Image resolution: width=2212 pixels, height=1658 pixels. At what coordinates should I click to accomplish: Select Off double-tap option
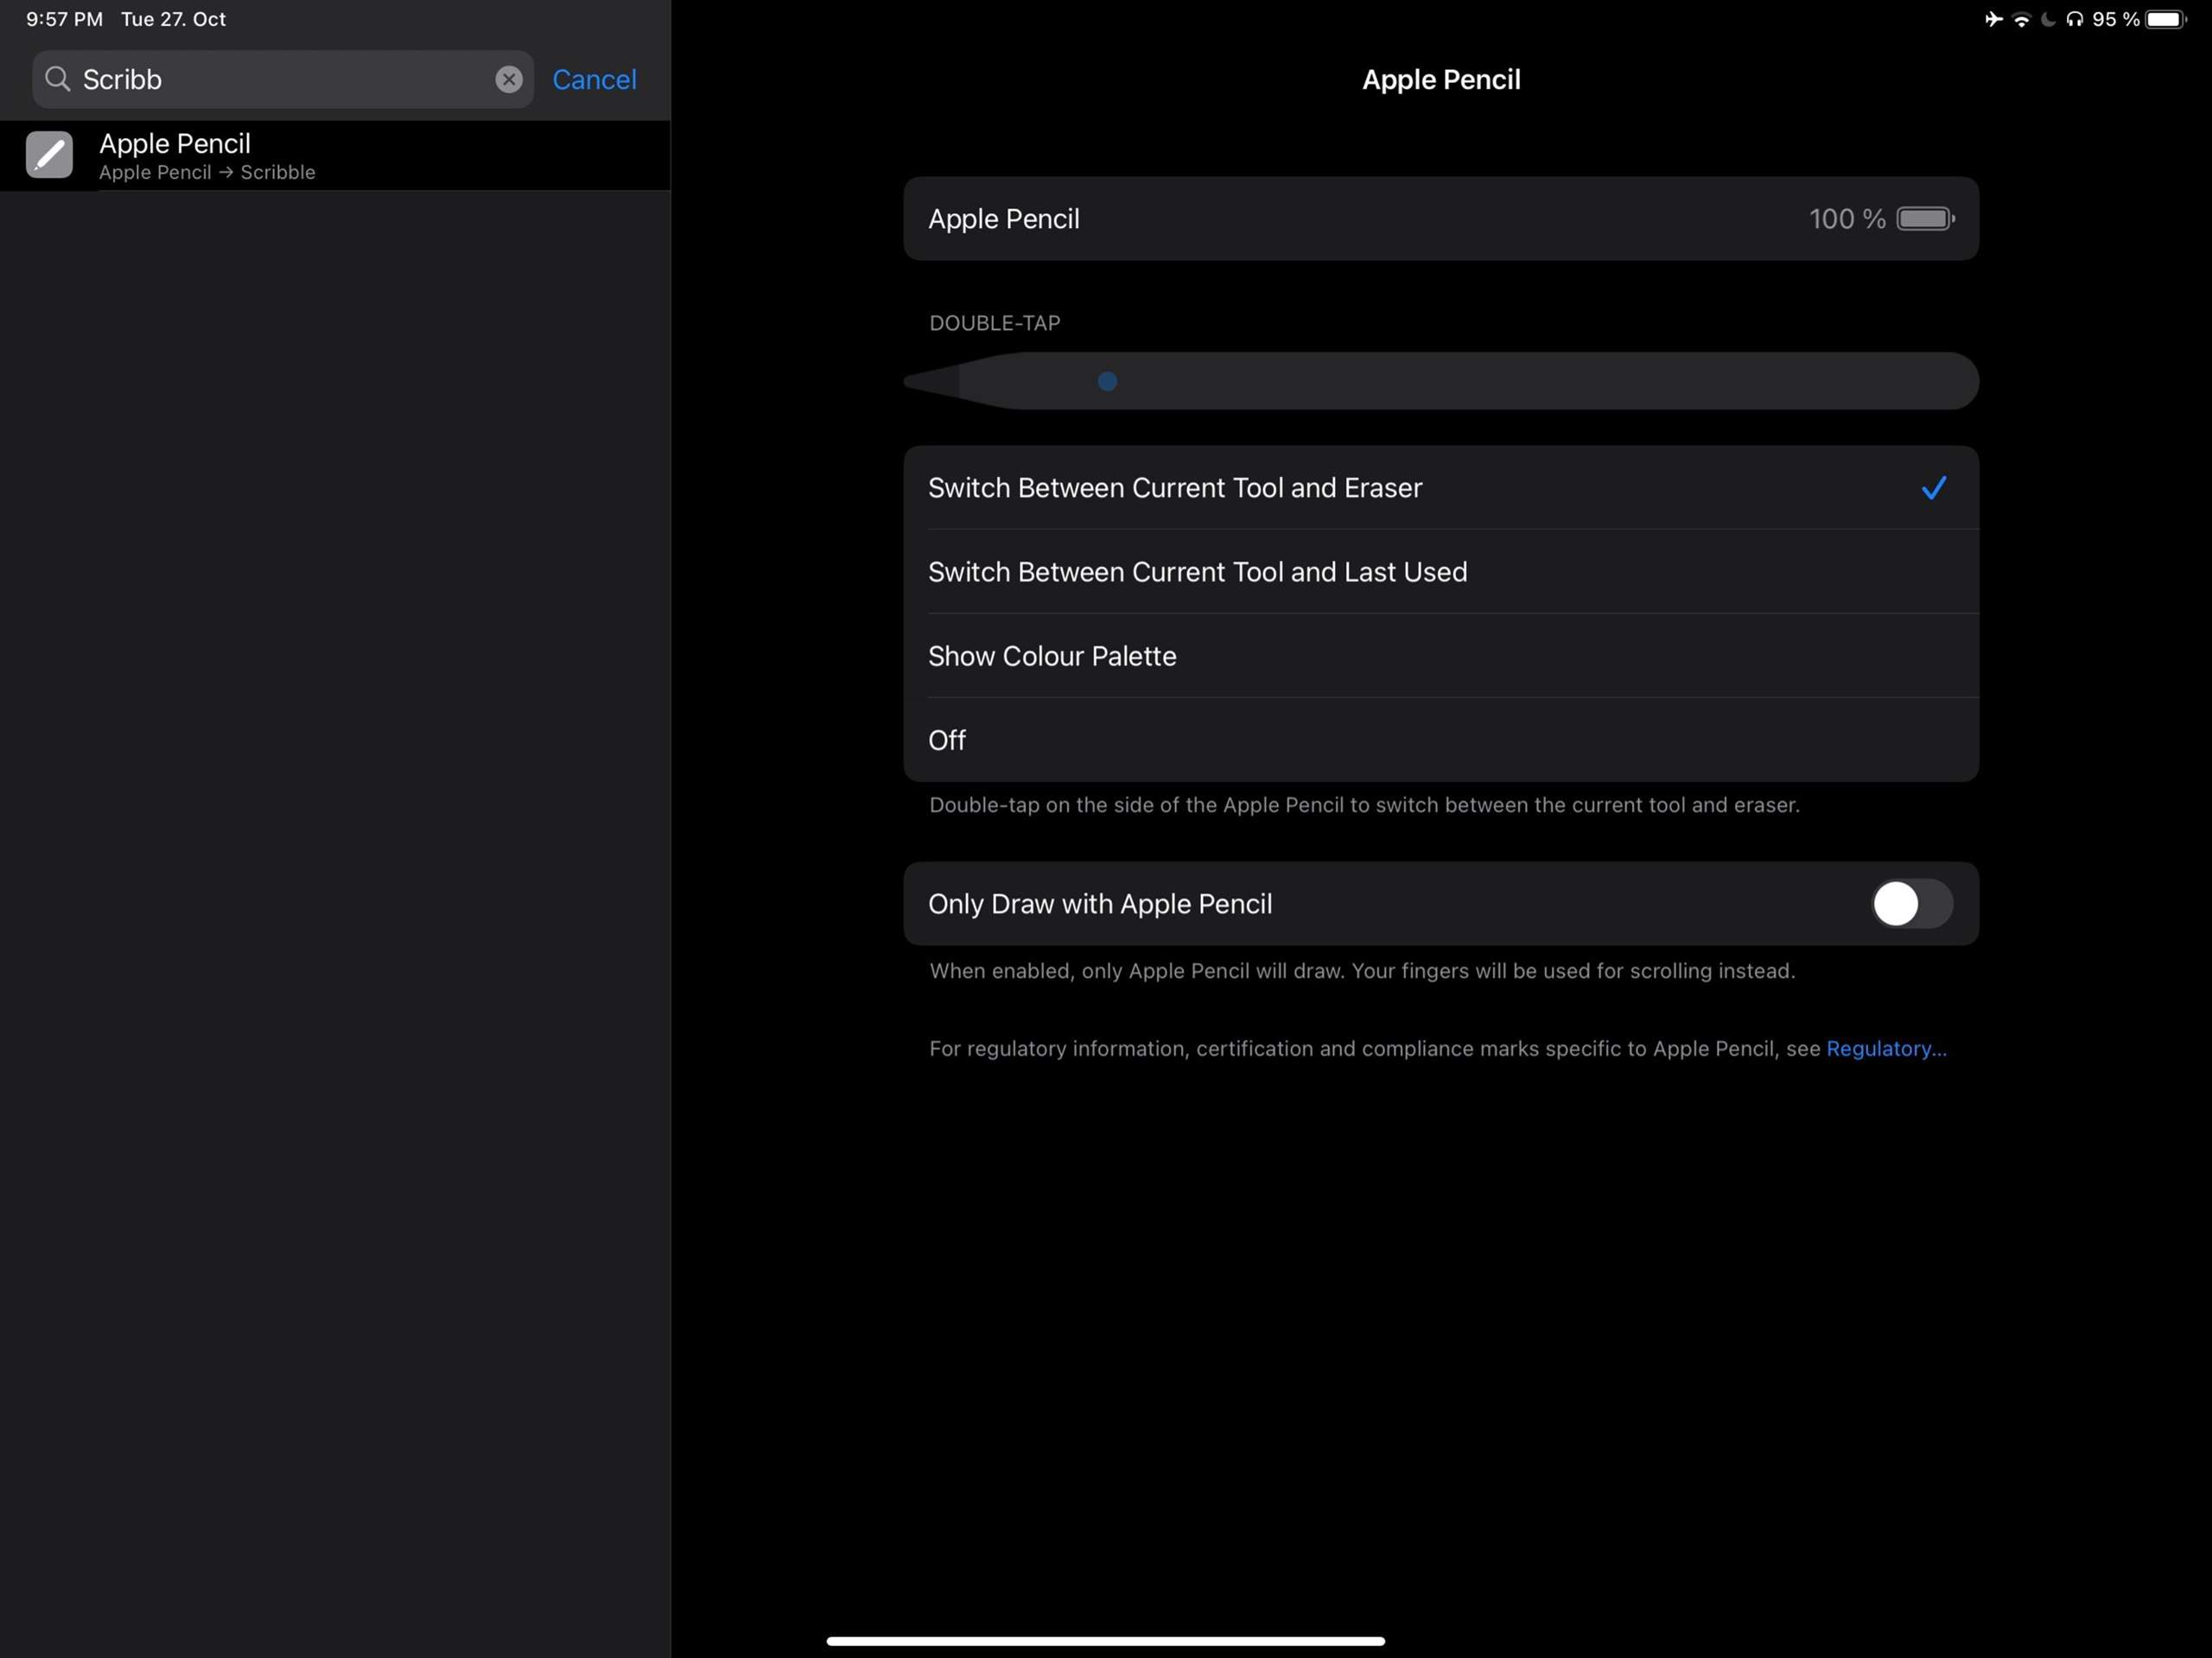coord(946,739)
